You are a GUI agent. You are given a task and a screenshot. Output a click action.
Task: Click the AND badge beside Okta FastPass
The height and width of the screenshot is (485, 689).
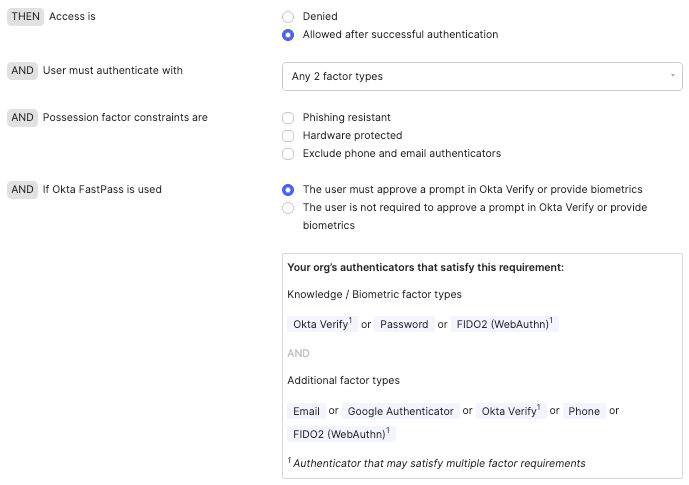pyautogui.click(x=22, y=190)
